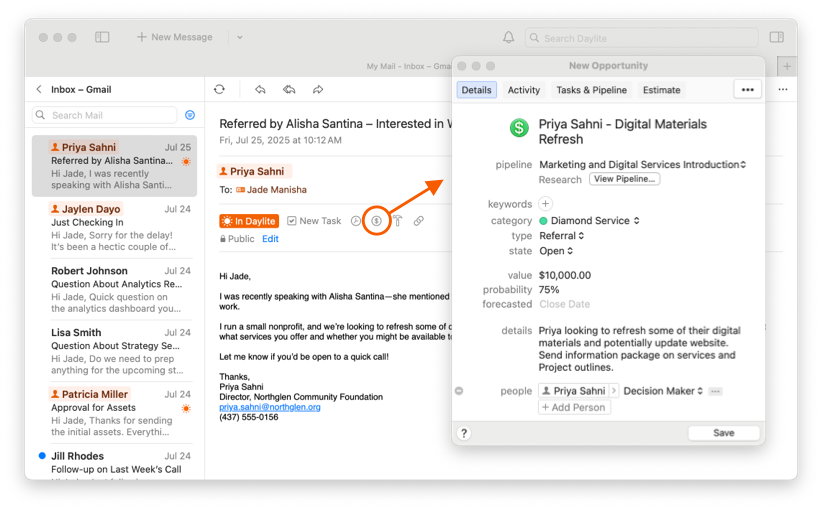Image resolution: width=822 pixels, height=510 pixels.
Task: Create new opportunity from email
Action: coord(376,221)
